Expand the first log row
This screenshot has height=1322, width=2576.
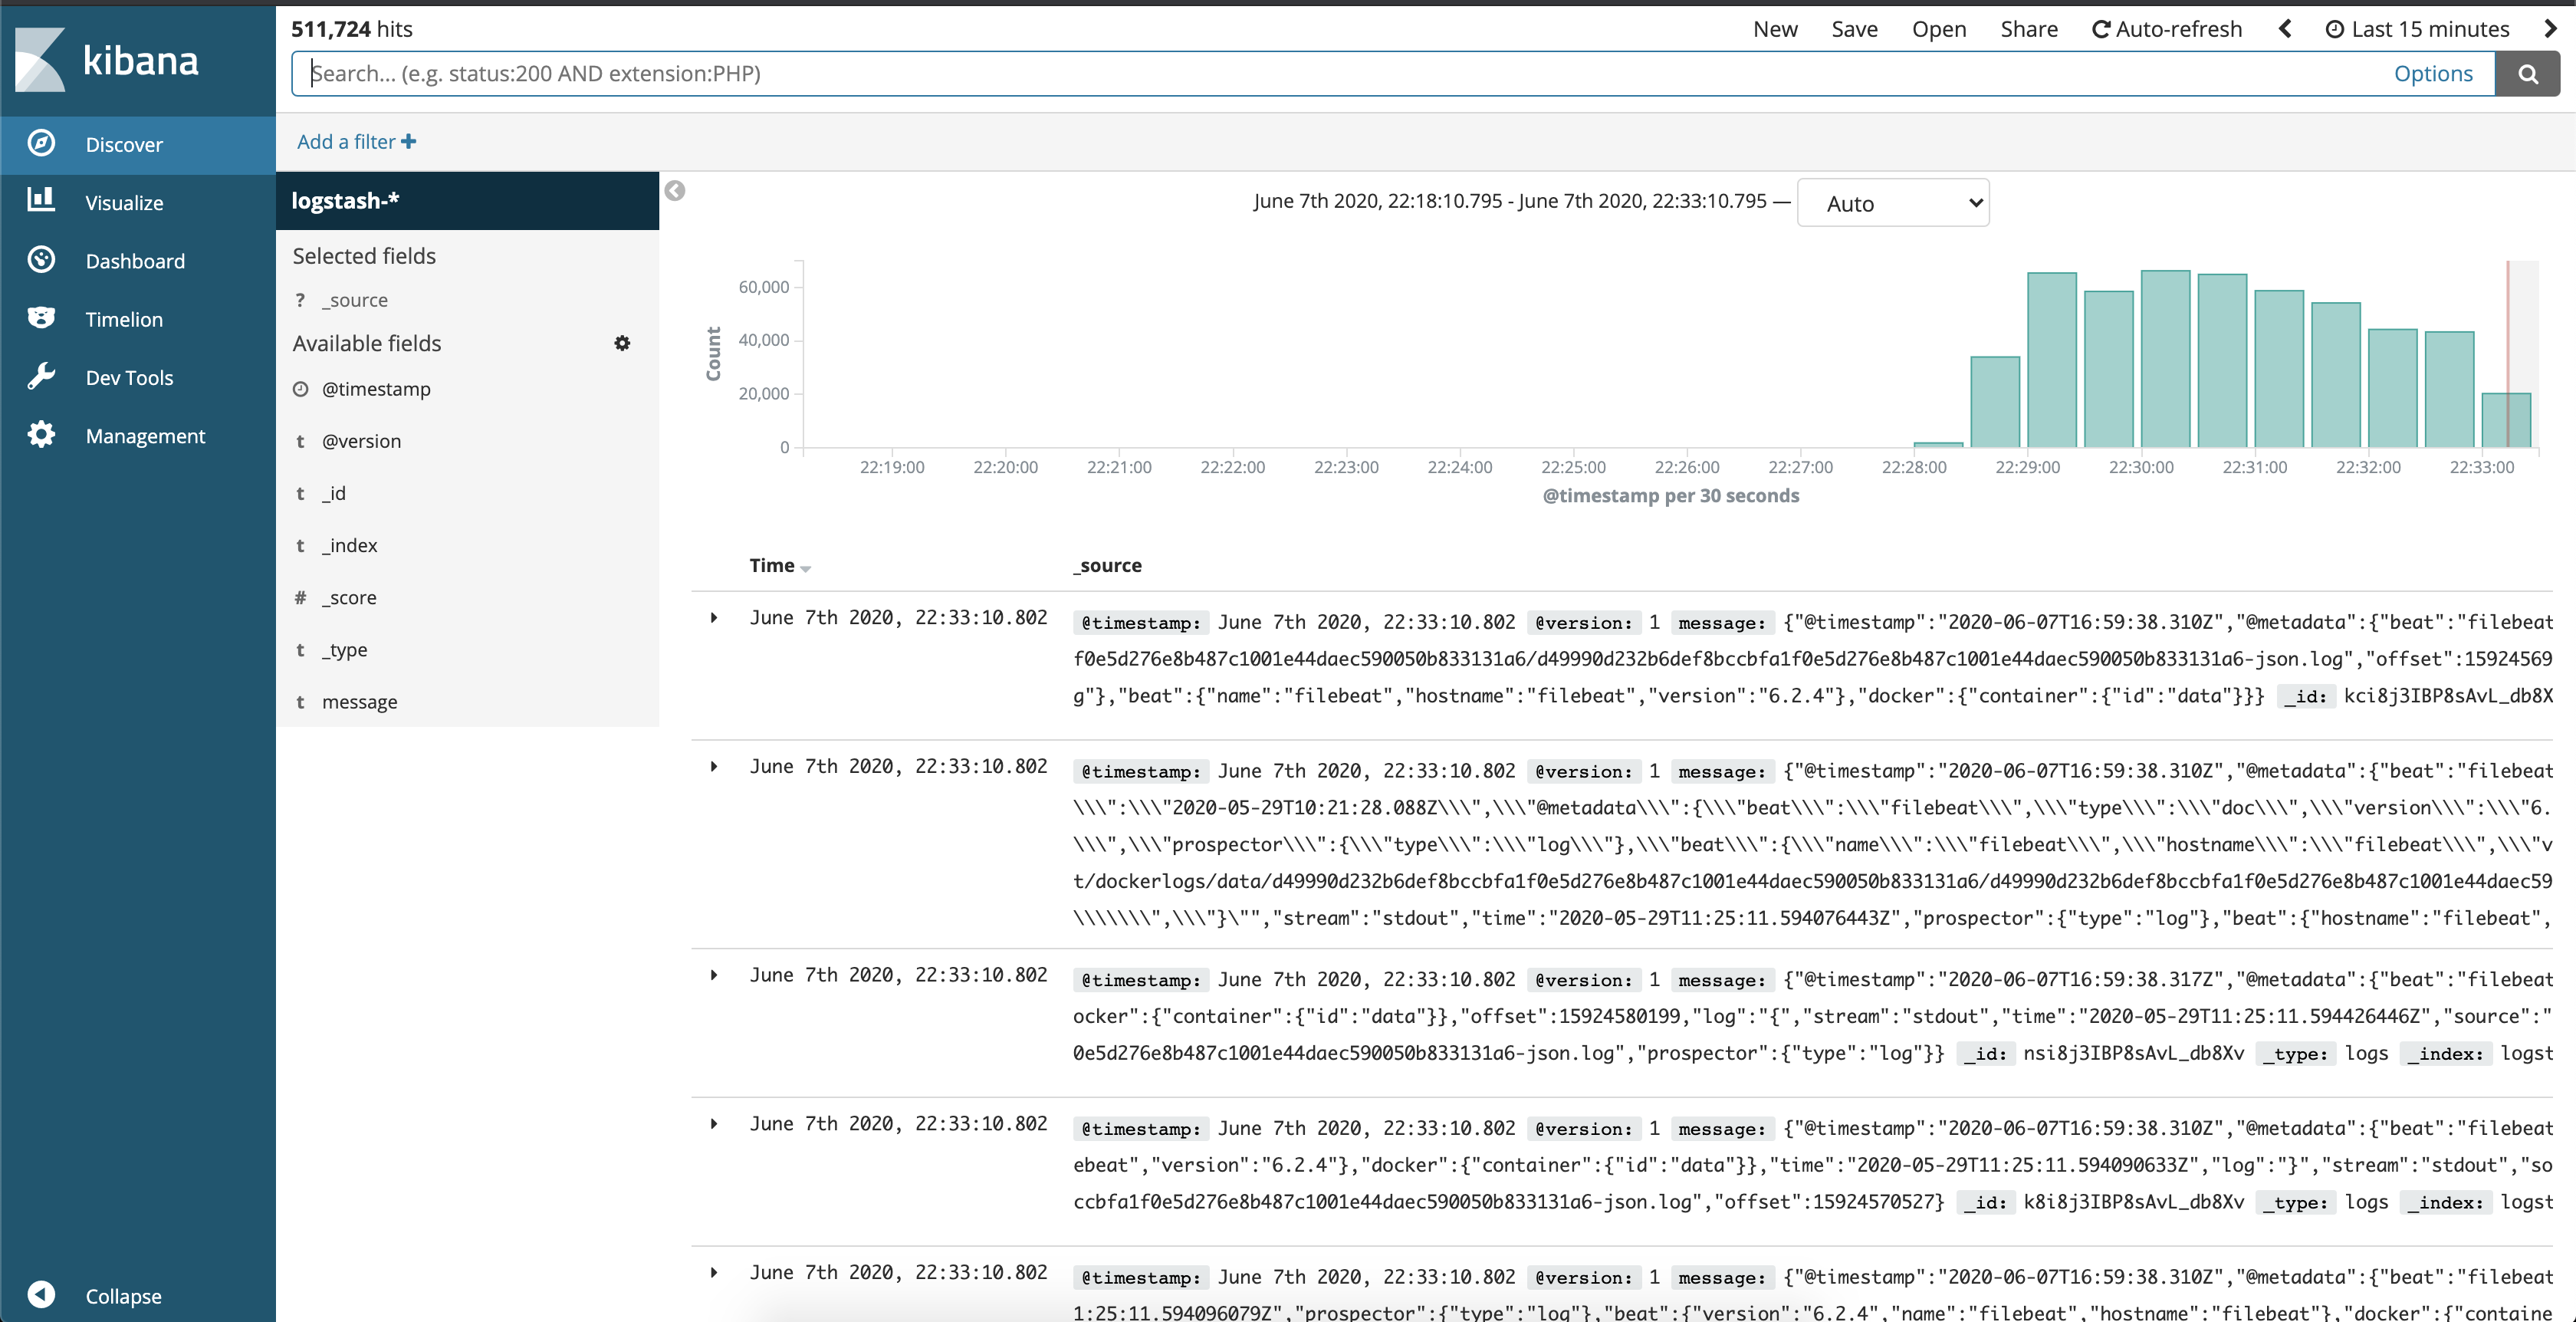click(714, 618)
